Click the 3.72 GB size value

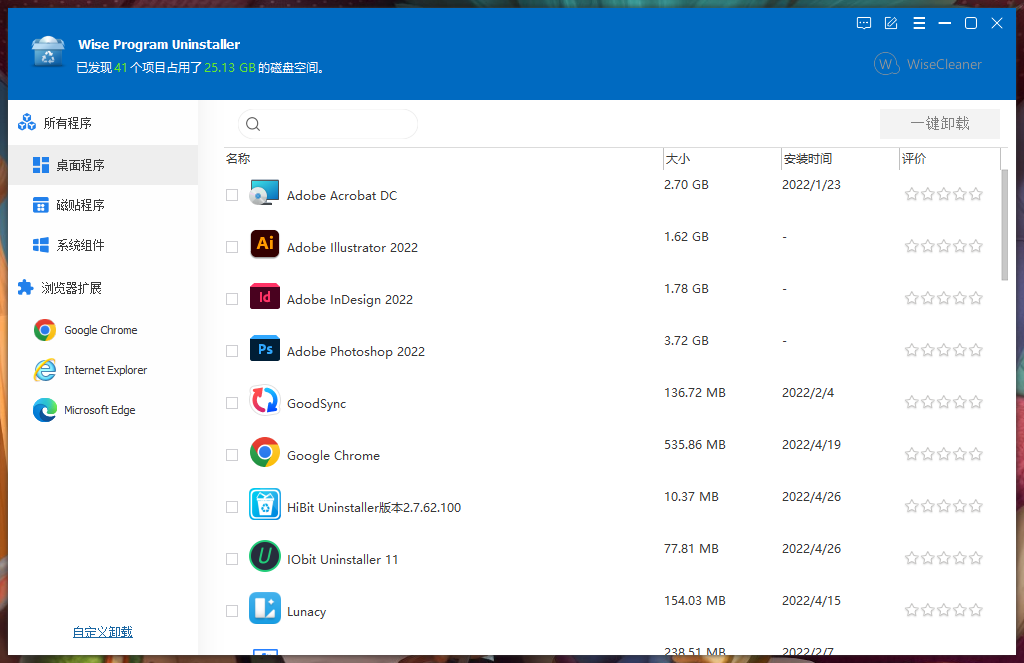[686, 340]
